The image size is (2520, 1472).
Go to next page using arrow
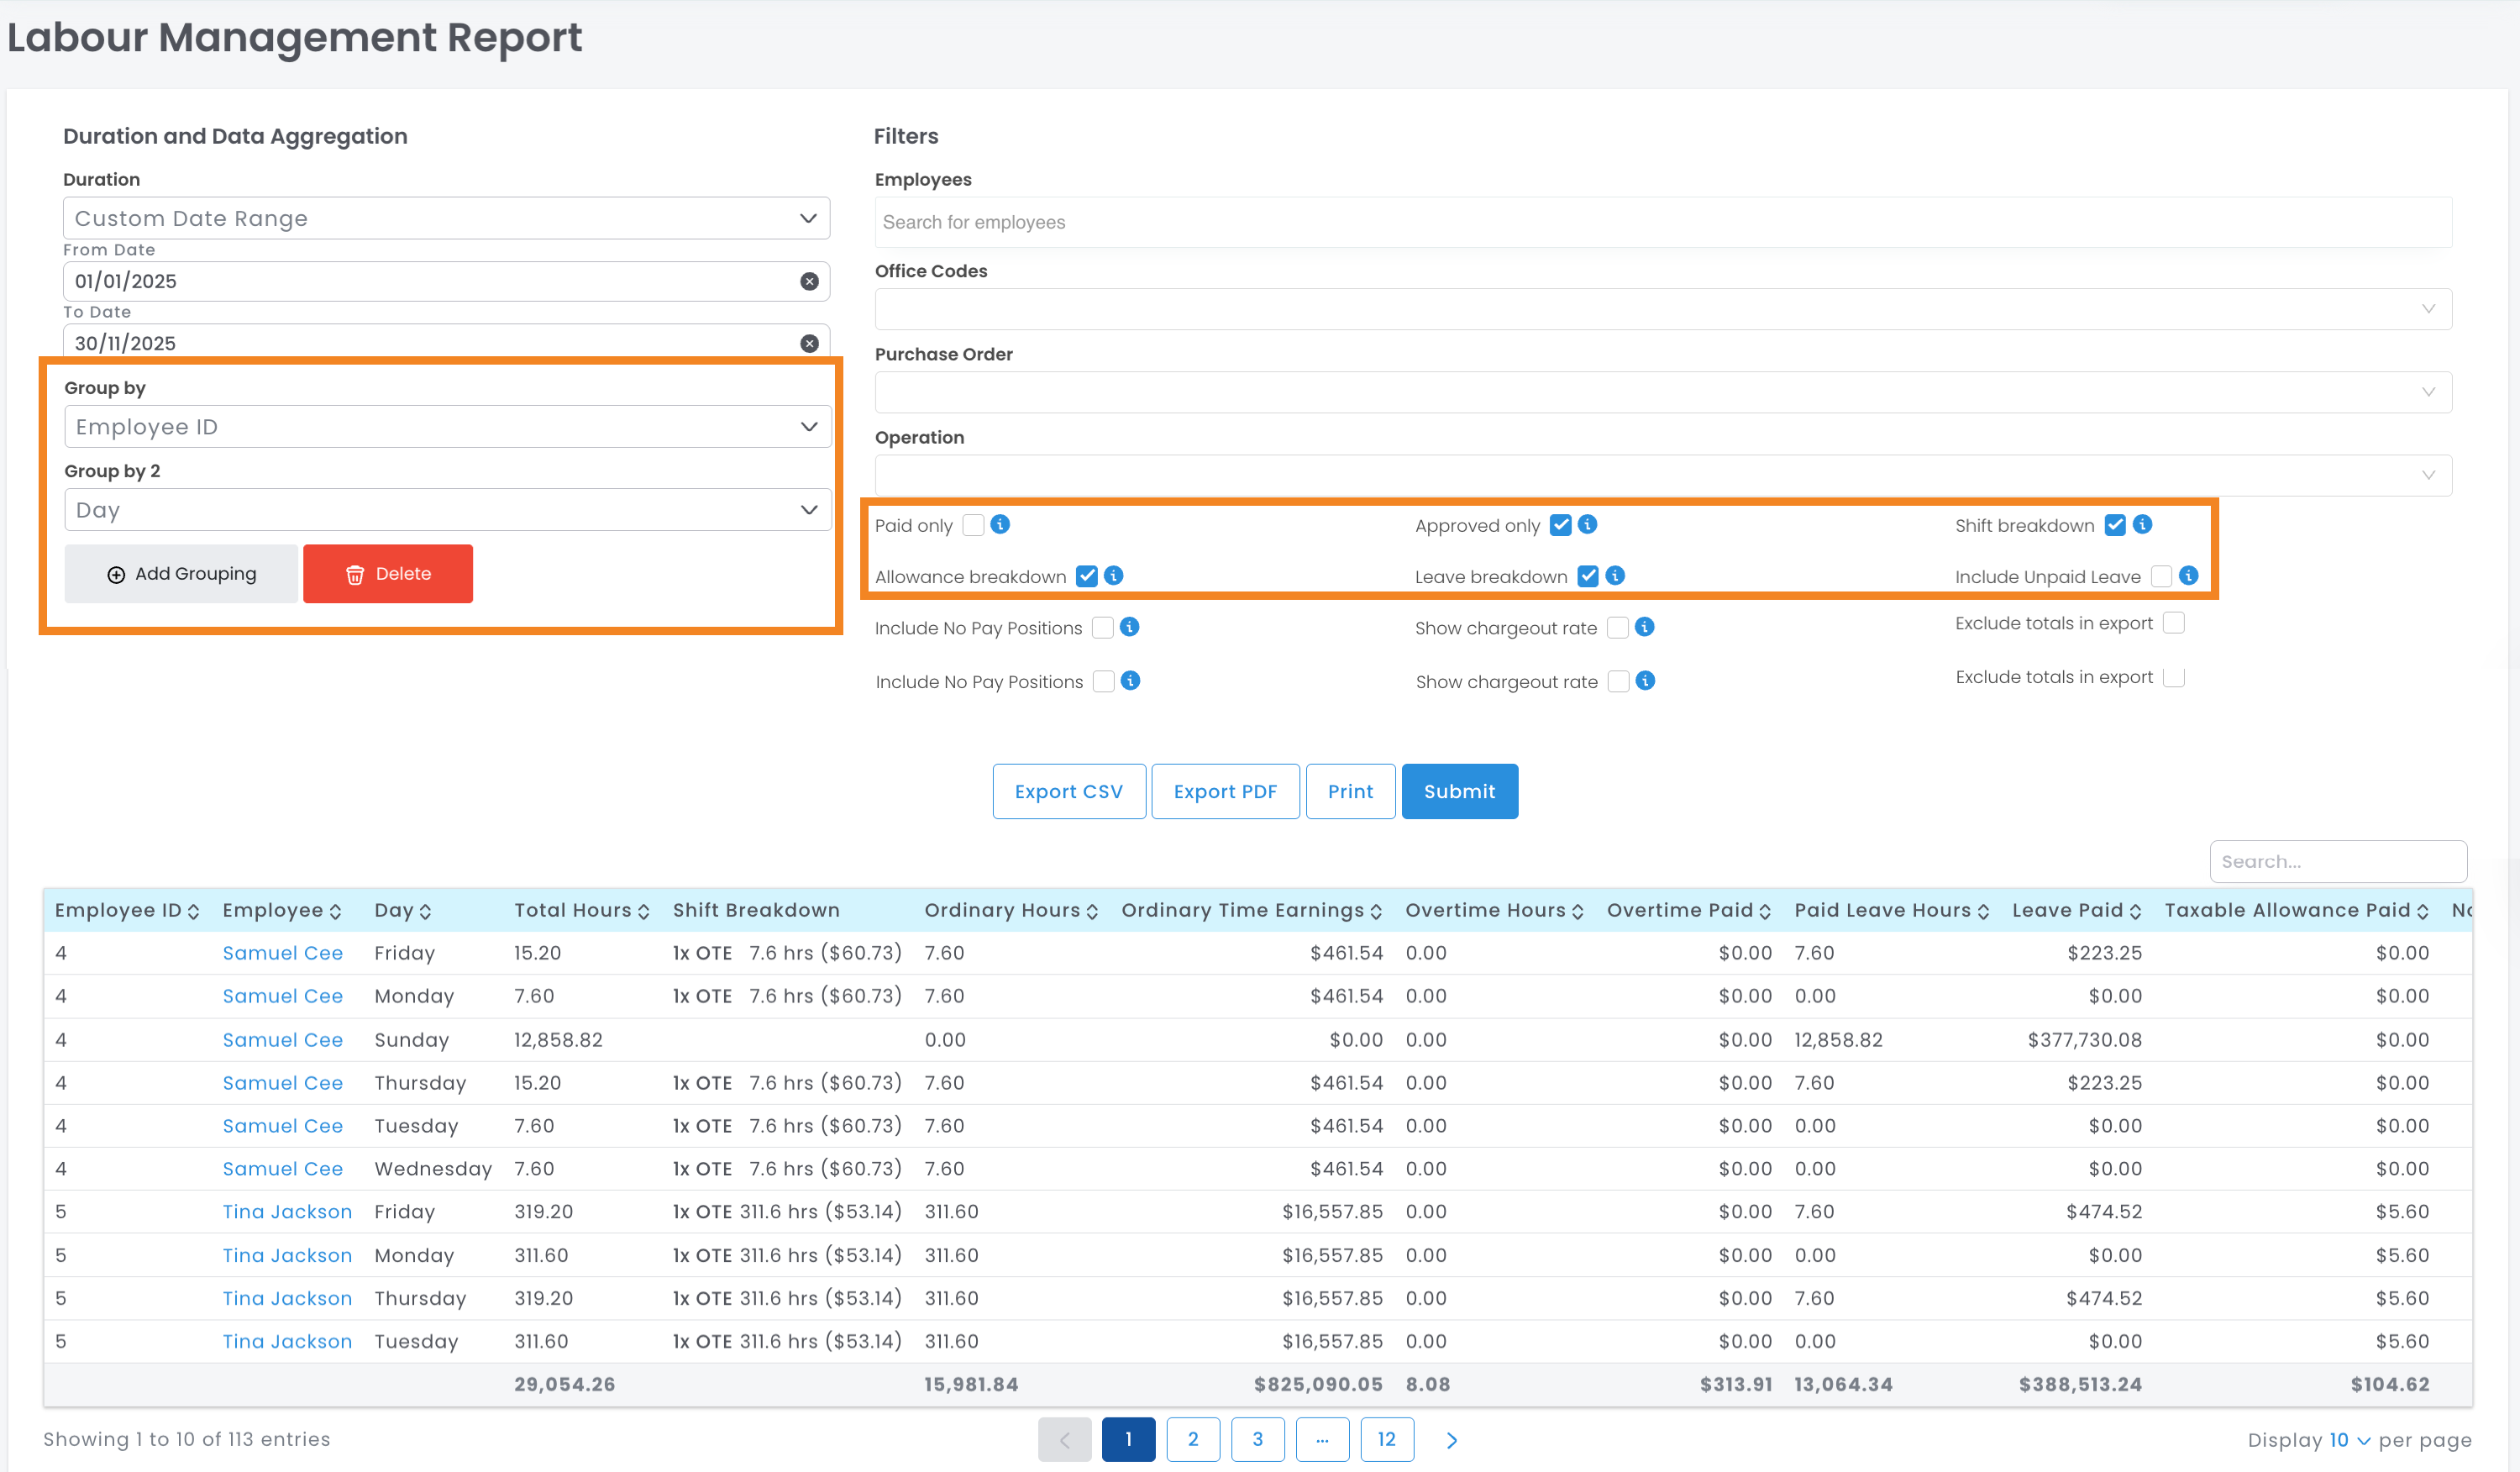1451,1439
